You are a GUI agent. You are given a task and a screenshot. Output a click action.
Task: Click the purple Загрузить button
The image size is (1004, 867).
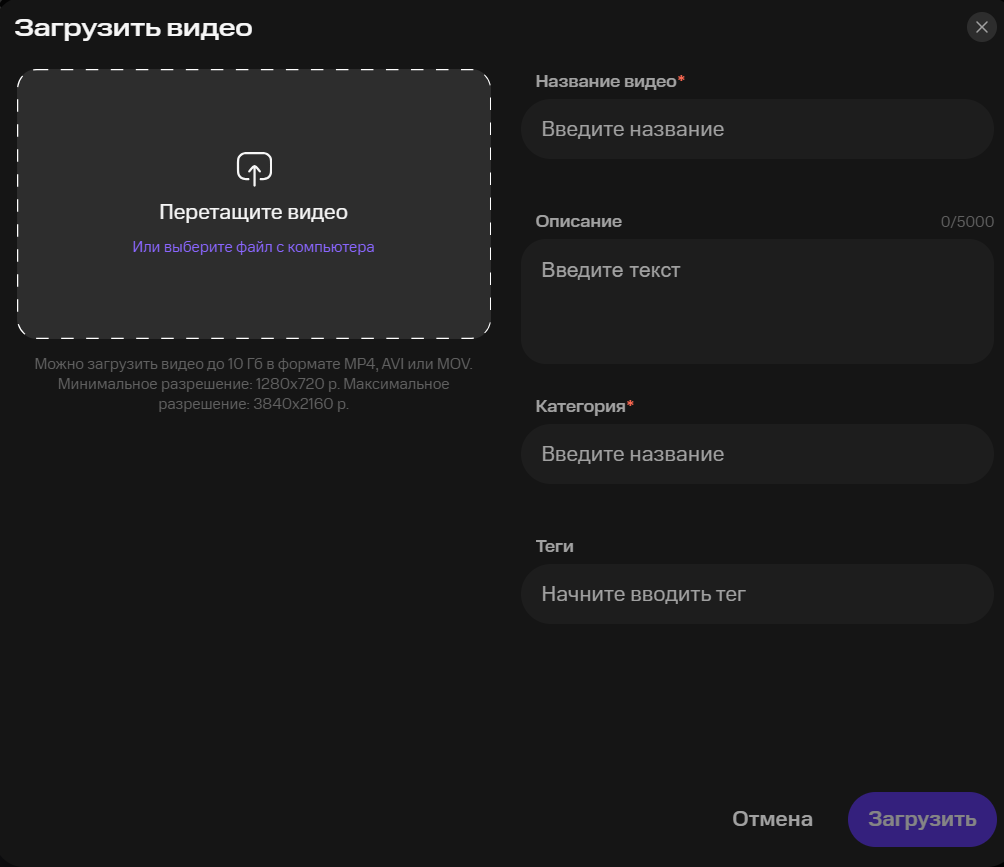(921, 820)
